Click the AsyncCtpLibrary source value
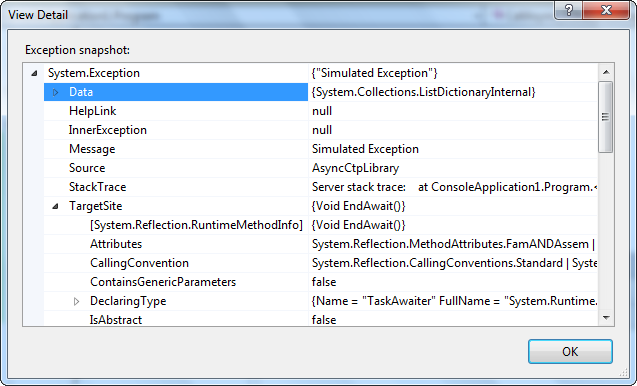Image resolution: width=637 pixels, height=386 pixels. click(355, 168)
